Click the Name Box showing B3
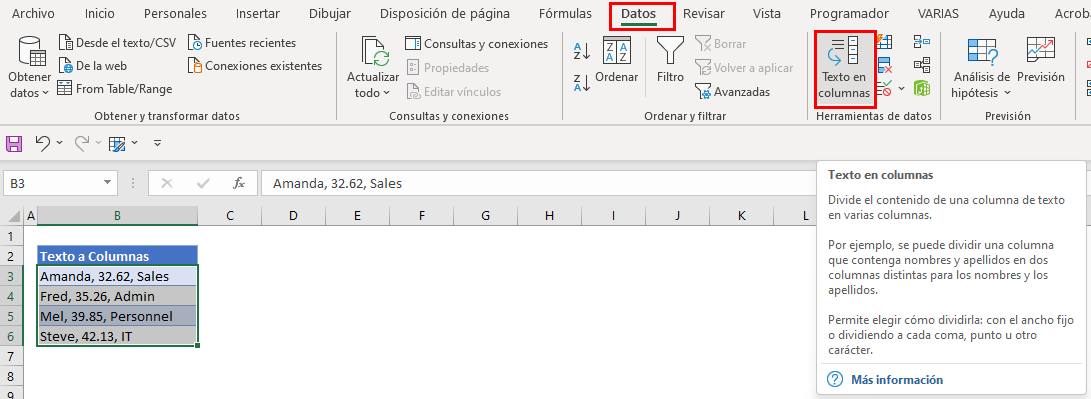 (52, 183)
